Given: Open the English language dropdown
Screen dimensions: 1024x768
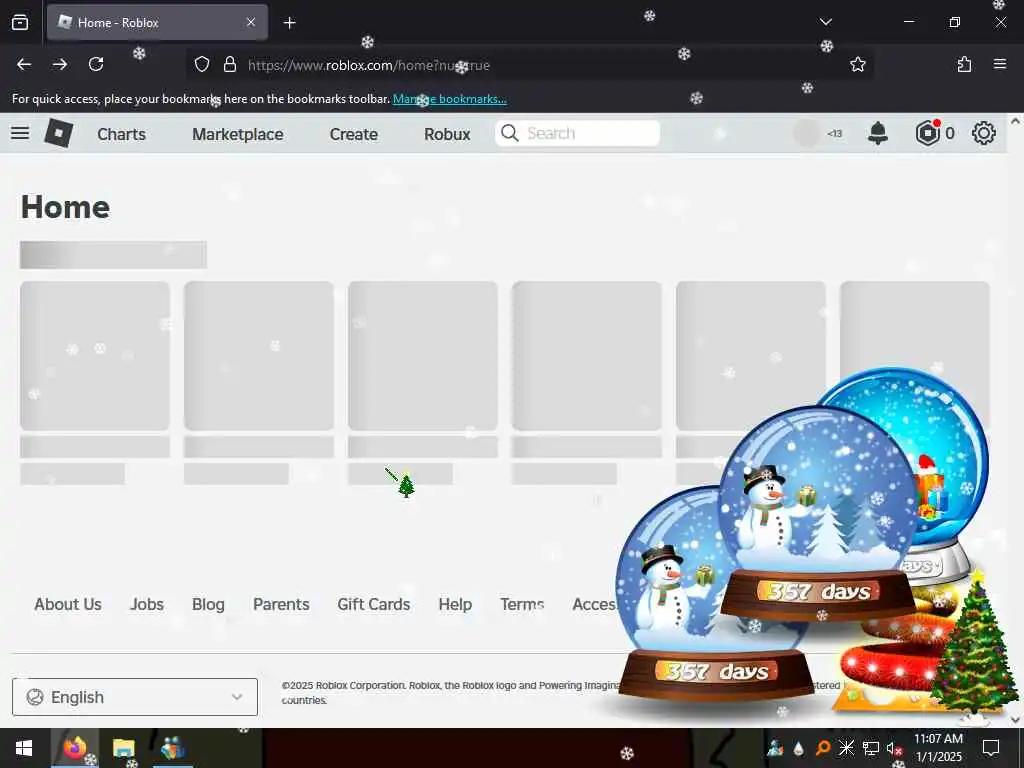Looking at the screenshot, I should [x=135, y=697].
